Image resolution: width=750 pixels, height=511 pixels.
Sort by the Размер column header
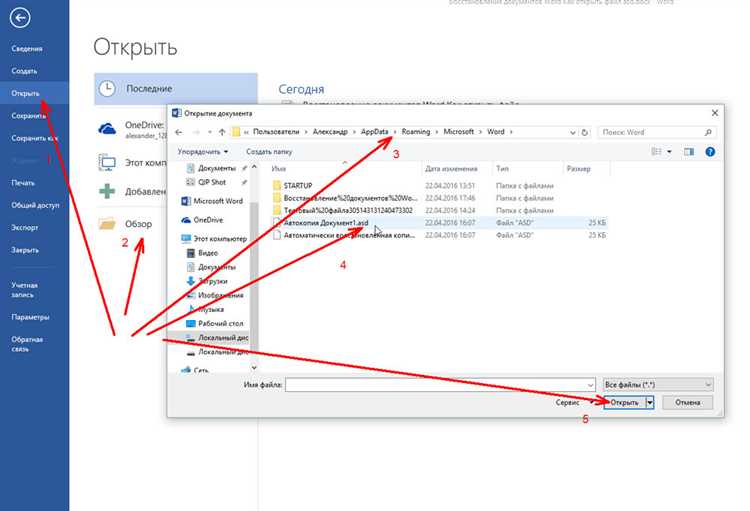click(x=578, y=169)
